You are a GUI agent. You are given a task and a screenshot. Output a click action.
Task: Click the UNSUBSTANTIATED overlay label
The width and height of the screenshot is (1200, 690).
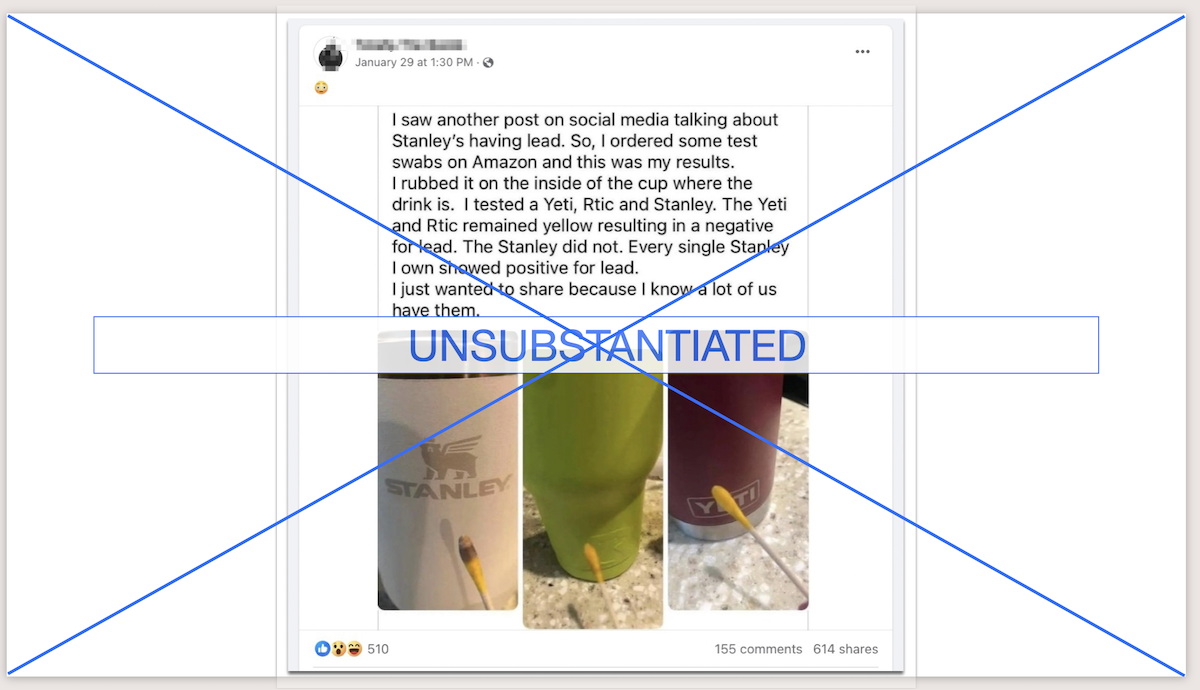607,346
